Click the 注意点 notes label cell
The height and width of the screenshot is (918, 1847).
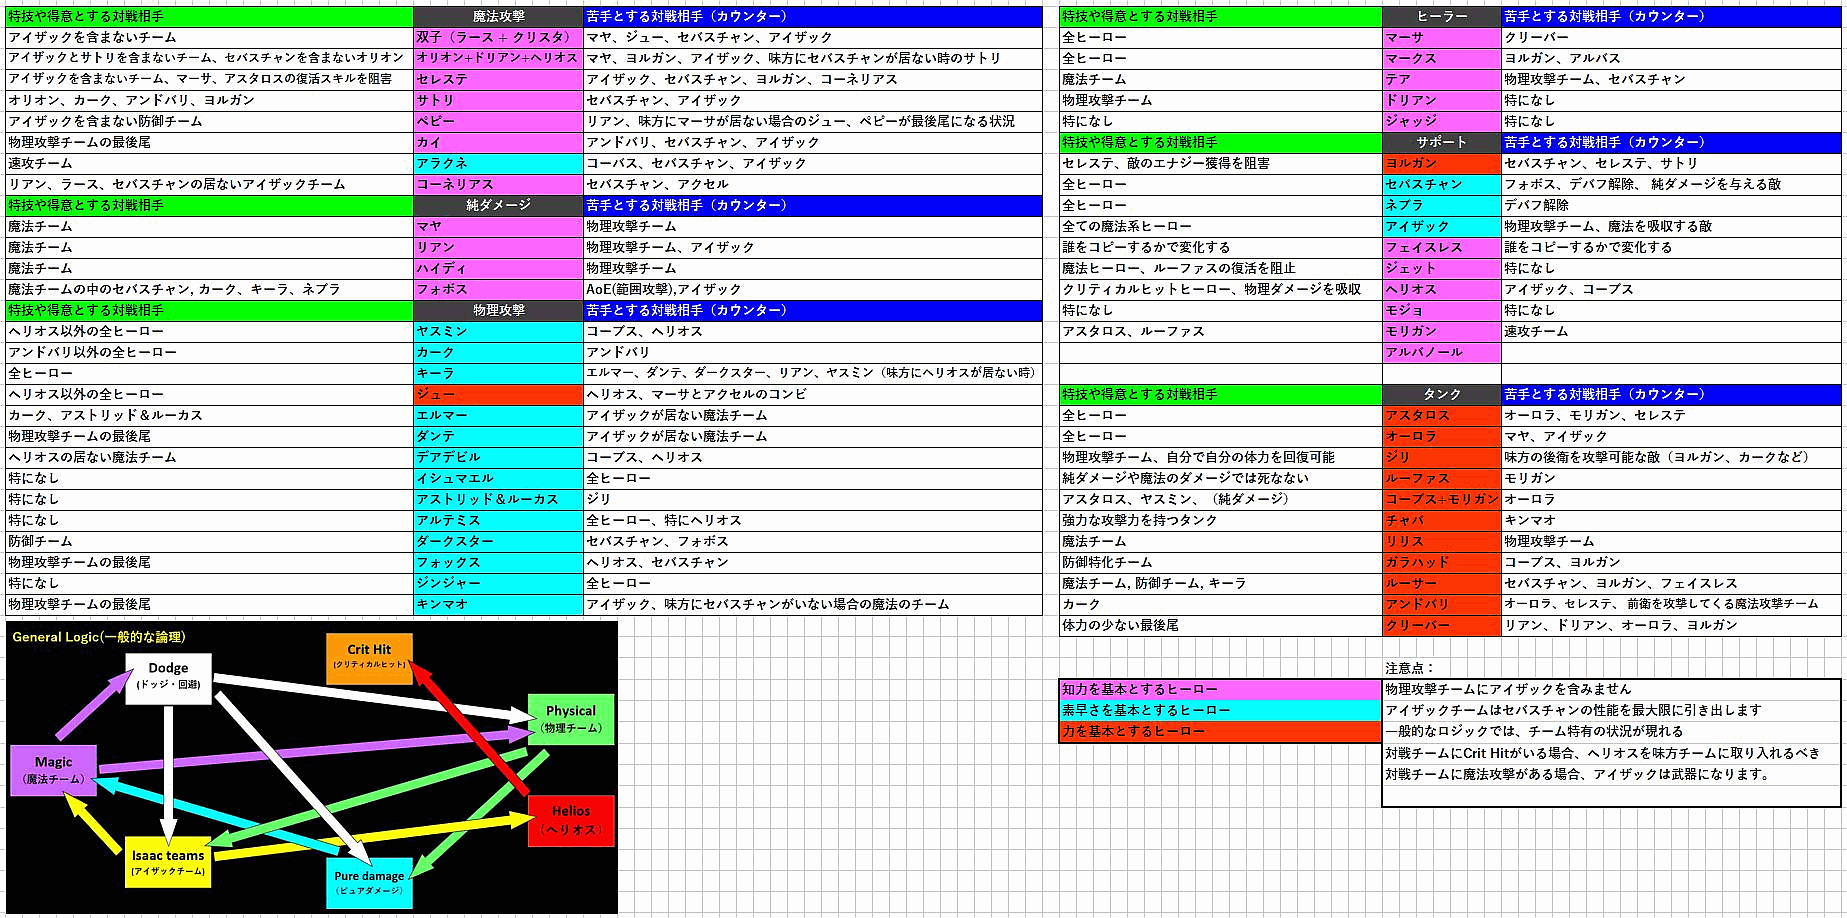(1410, 668)
